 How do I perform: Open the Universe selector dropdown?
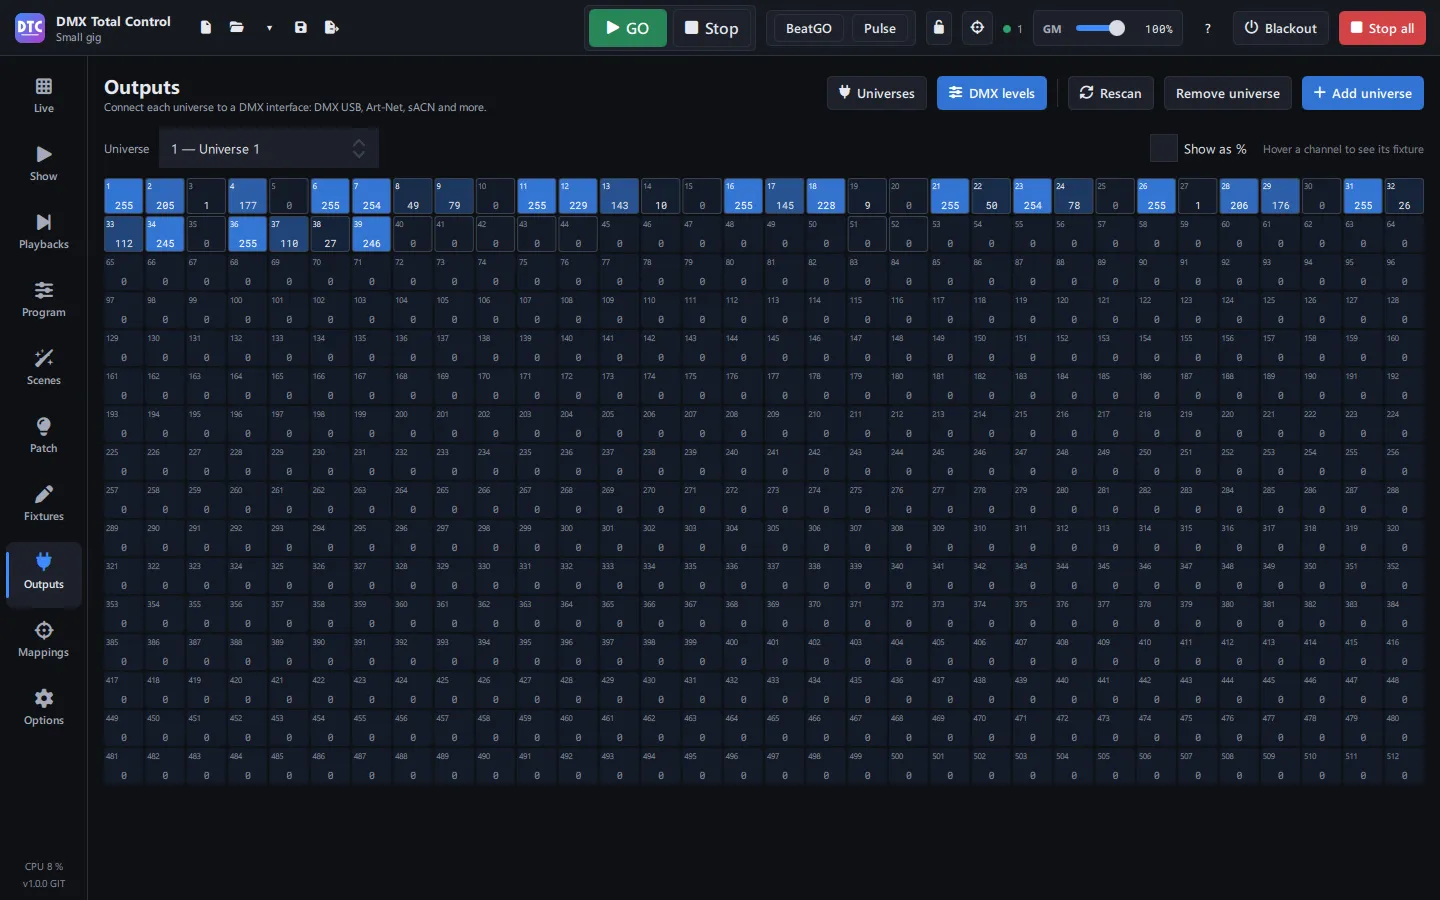tap(269, 149)
